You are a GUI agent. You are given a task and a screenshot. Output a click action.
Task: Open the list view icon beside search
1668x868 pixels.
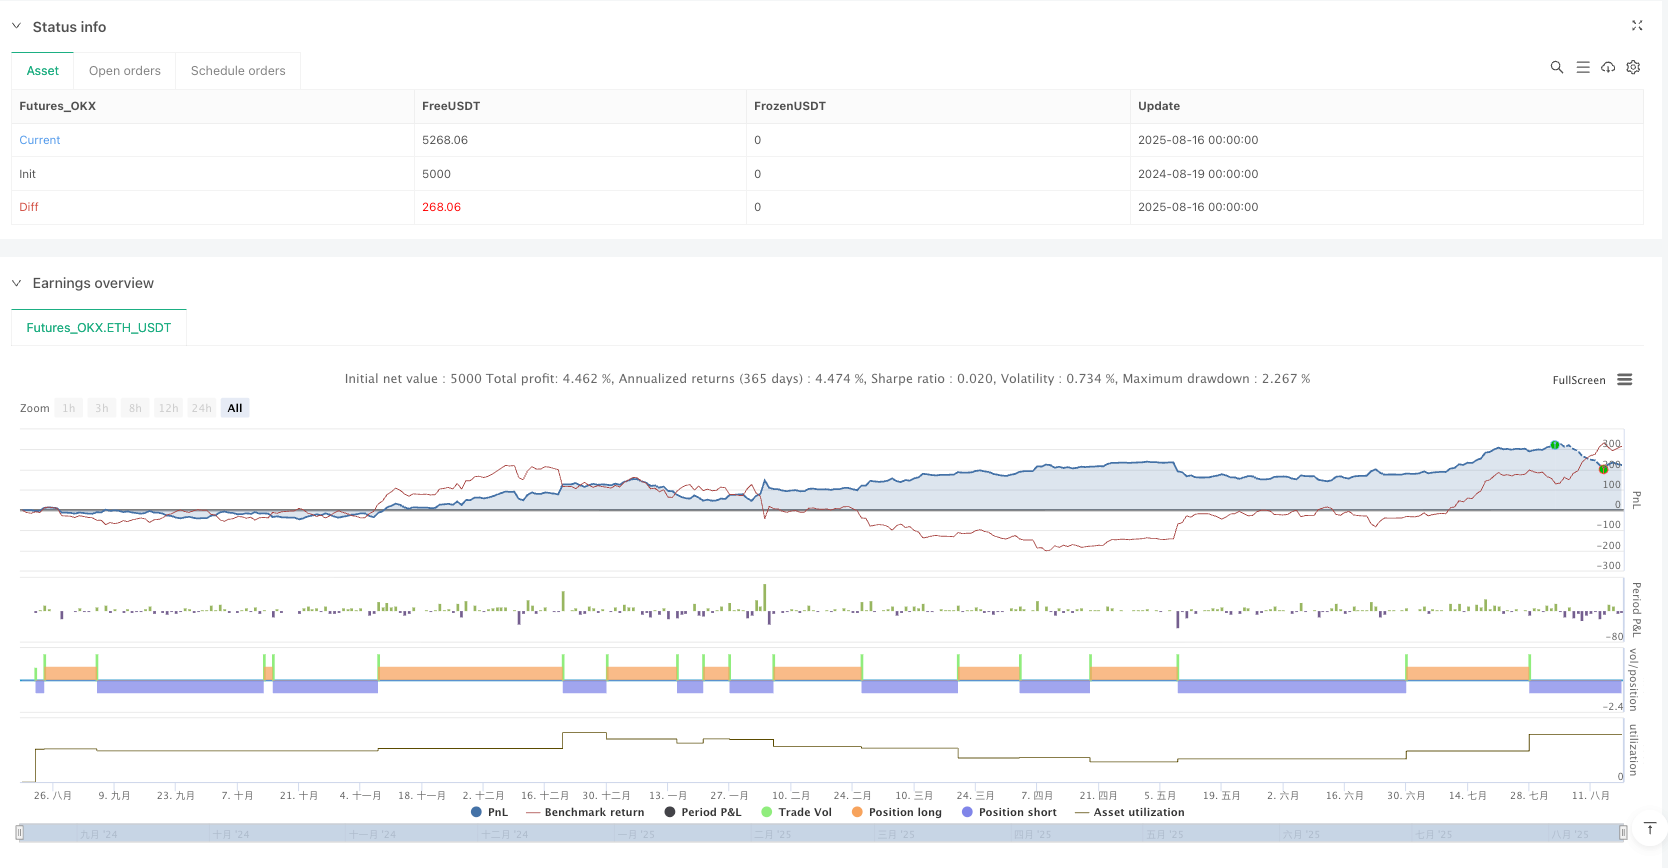(1582, 67)
